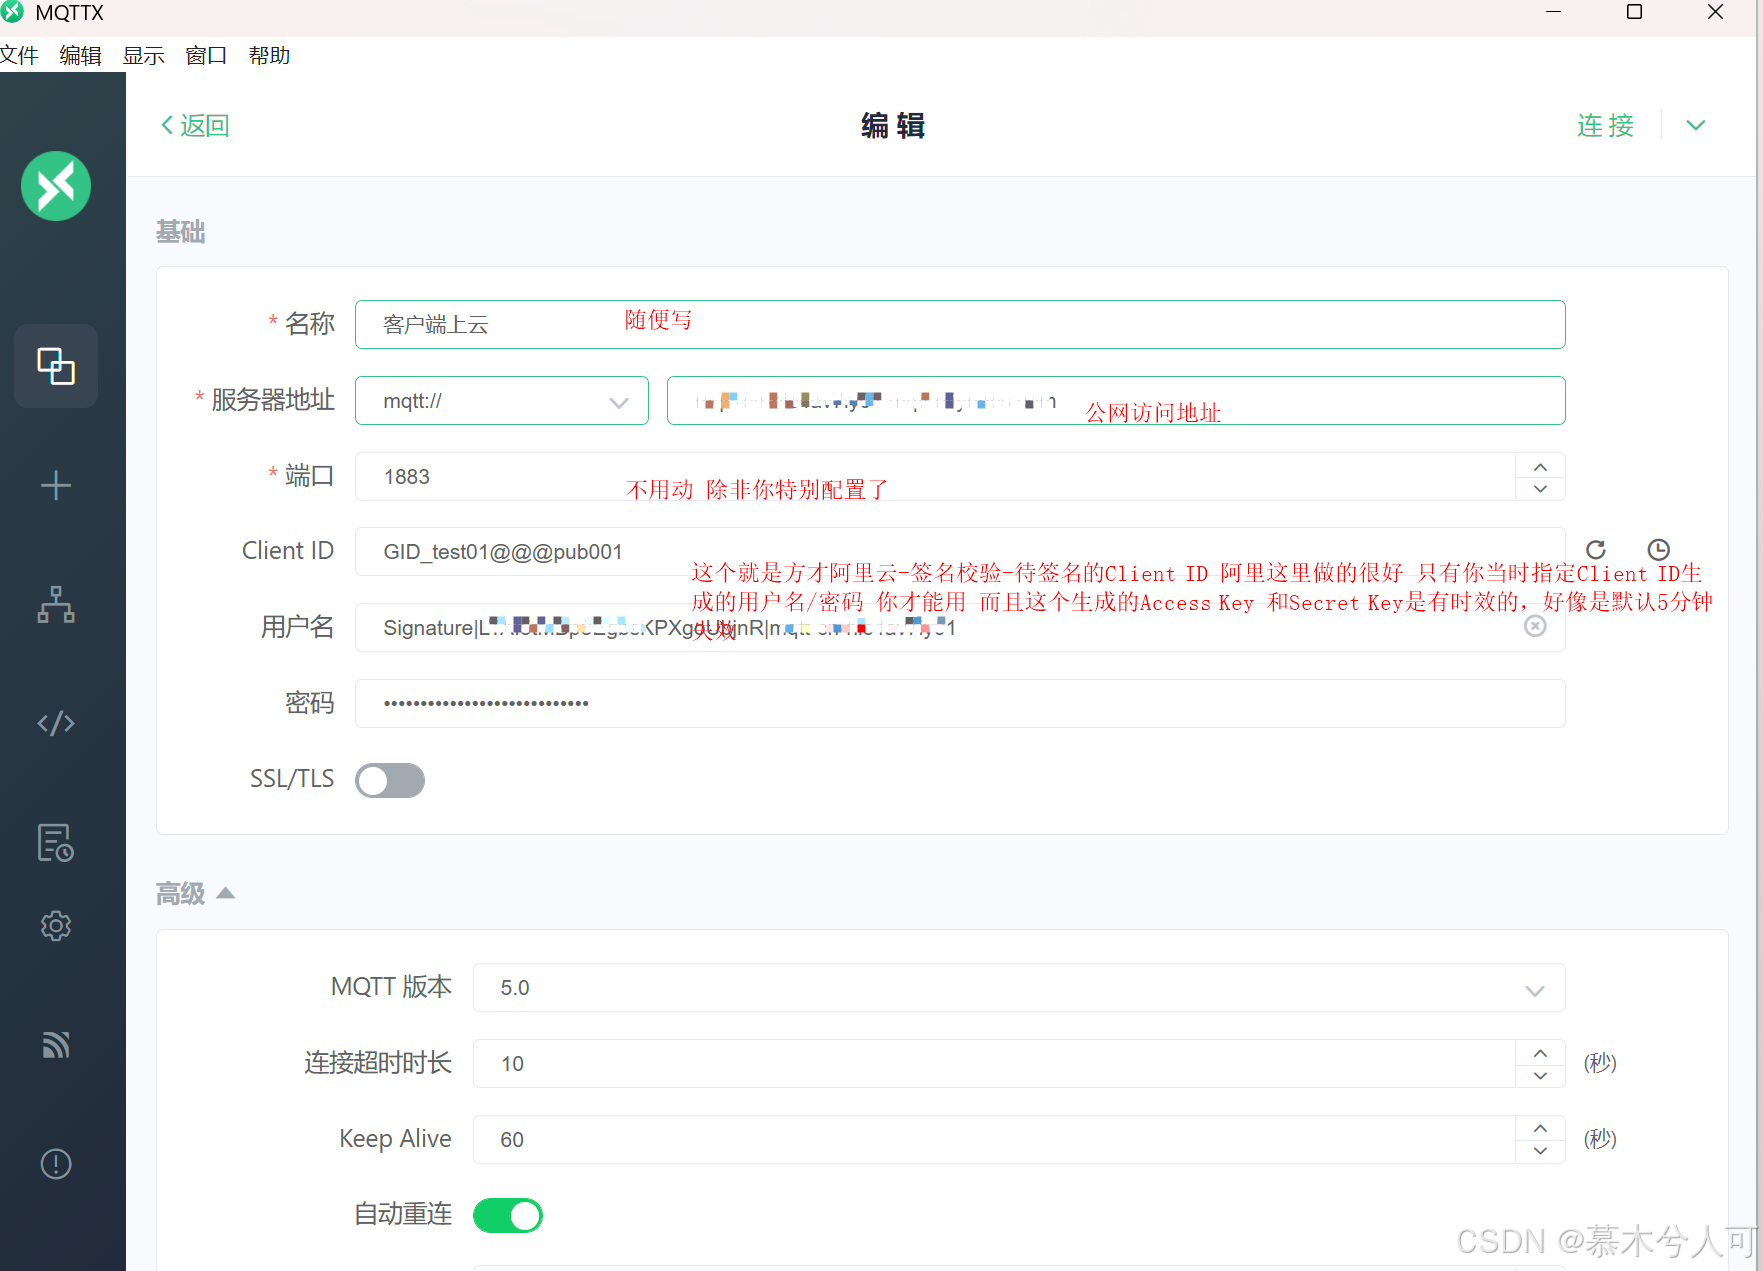1763x1271 pixels.
Task: Open the mqtt:// protocol dropdown
Action: click(x=502, y=401)
